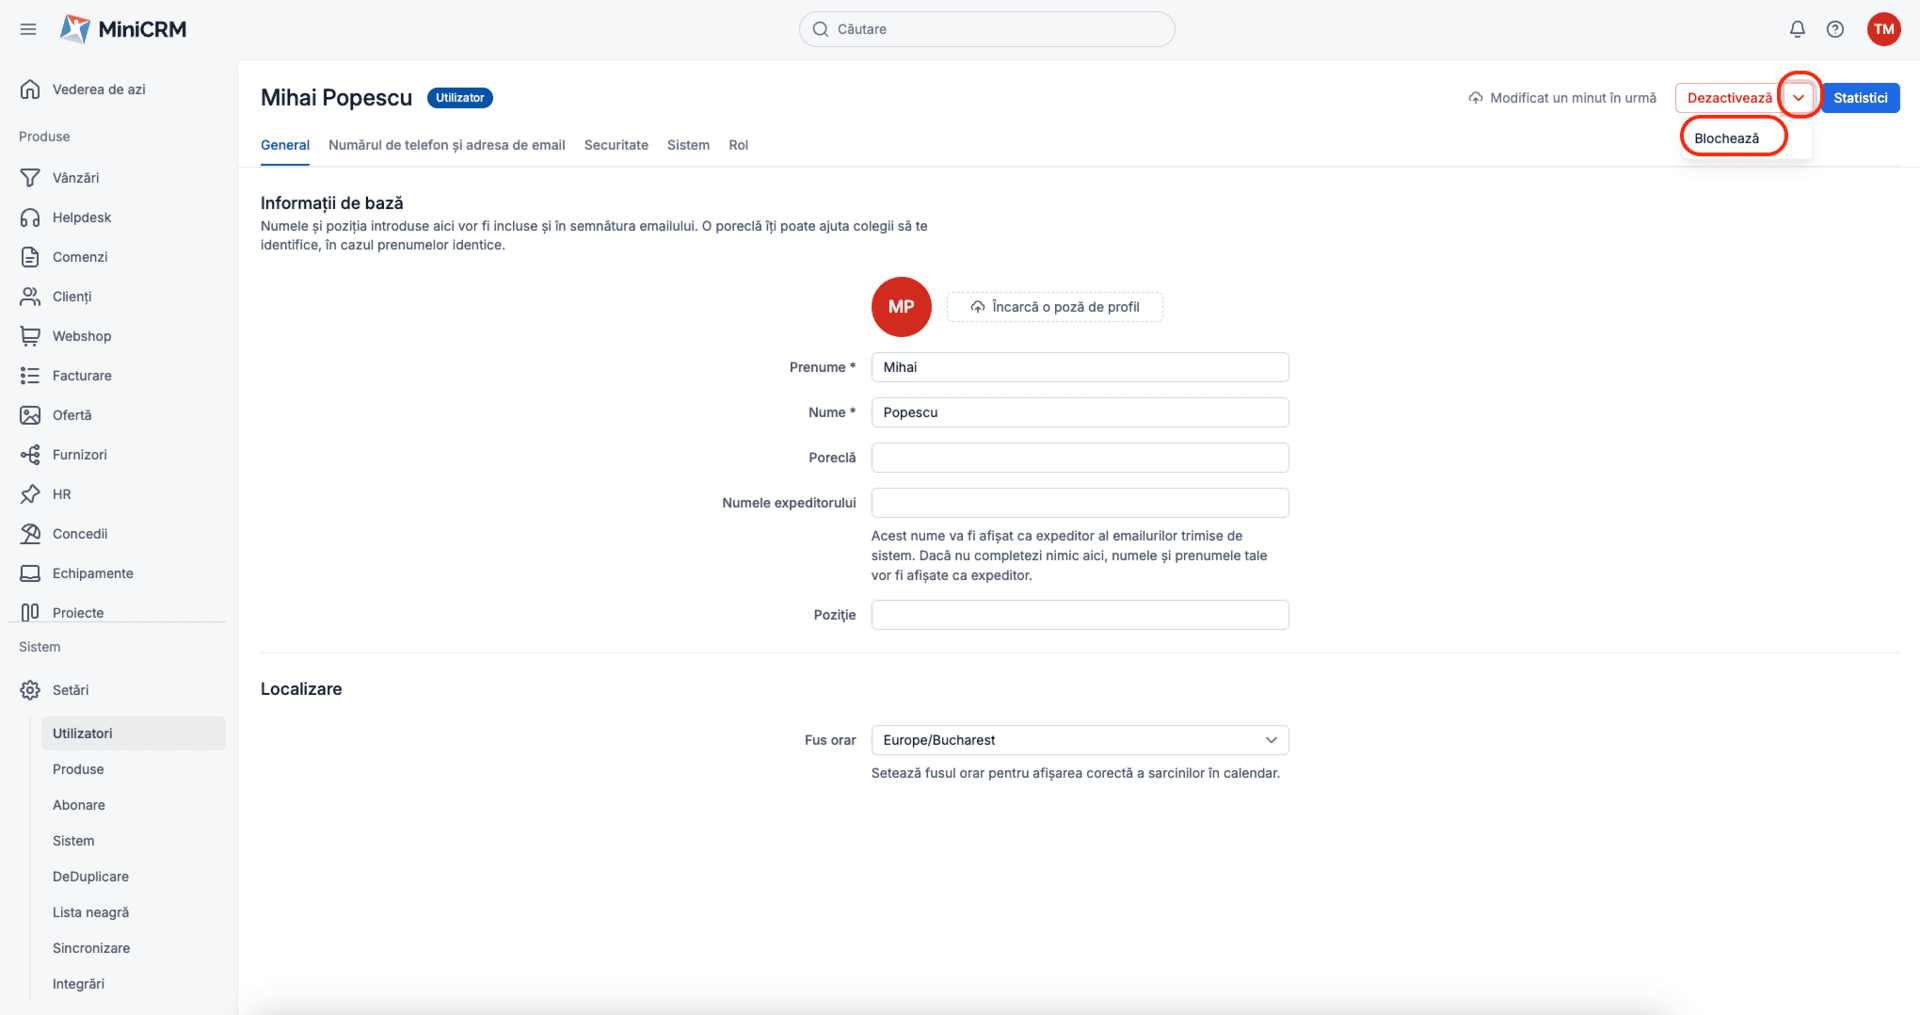This screenshot has width=1920, height=1015.
Task: Click the Dezactivează button
Action: tap(1729, 98)
